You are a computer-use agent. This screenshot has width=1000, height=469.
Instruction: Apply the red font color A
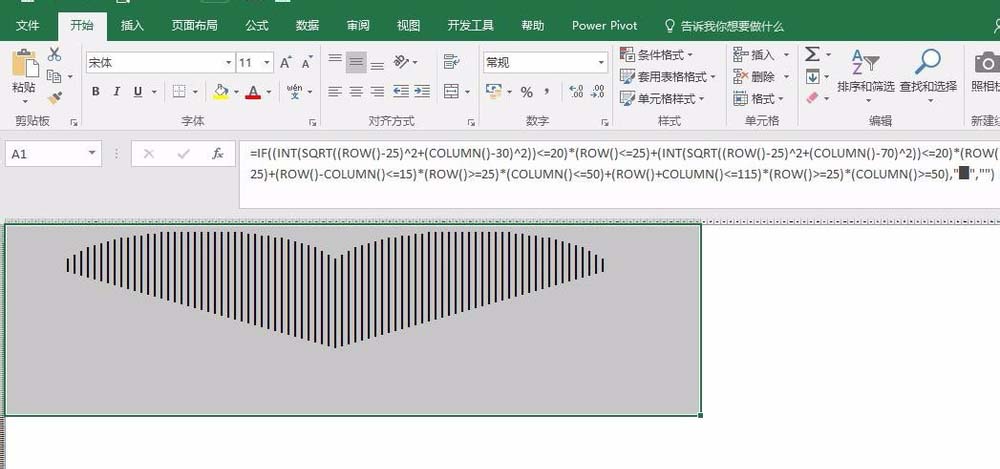[x=253, y=92]
